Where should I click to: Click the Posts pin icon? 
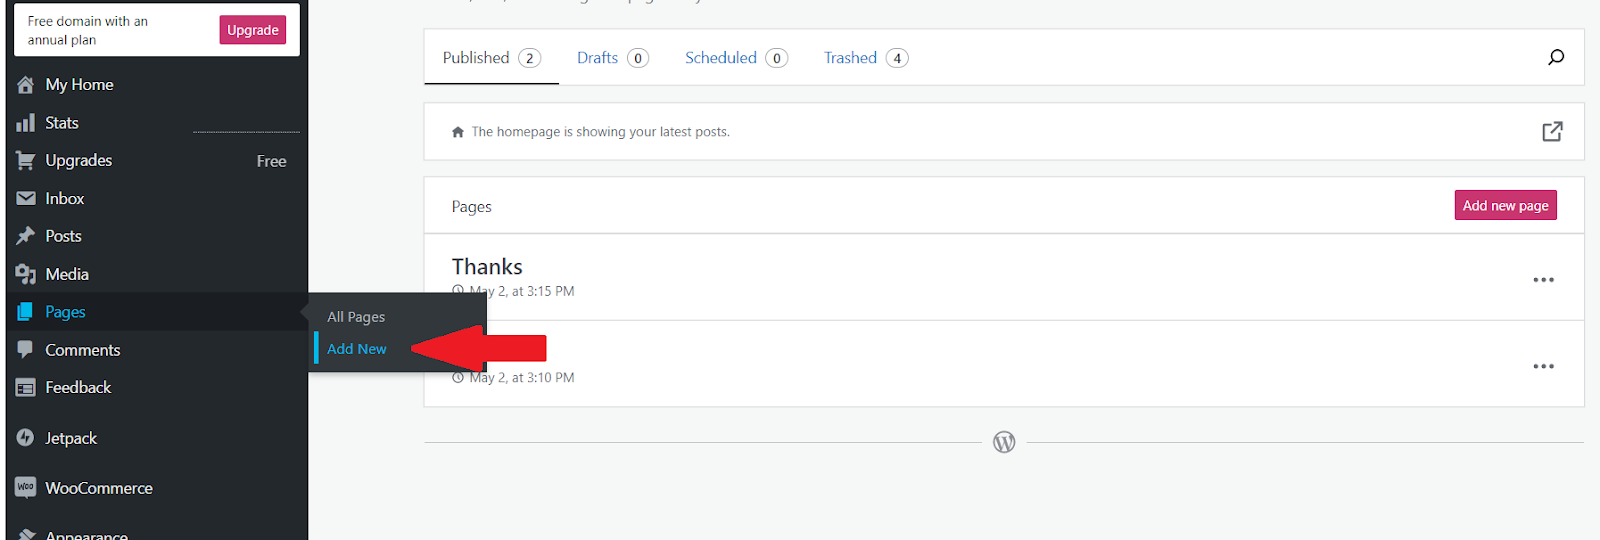(x=26, y=236)
